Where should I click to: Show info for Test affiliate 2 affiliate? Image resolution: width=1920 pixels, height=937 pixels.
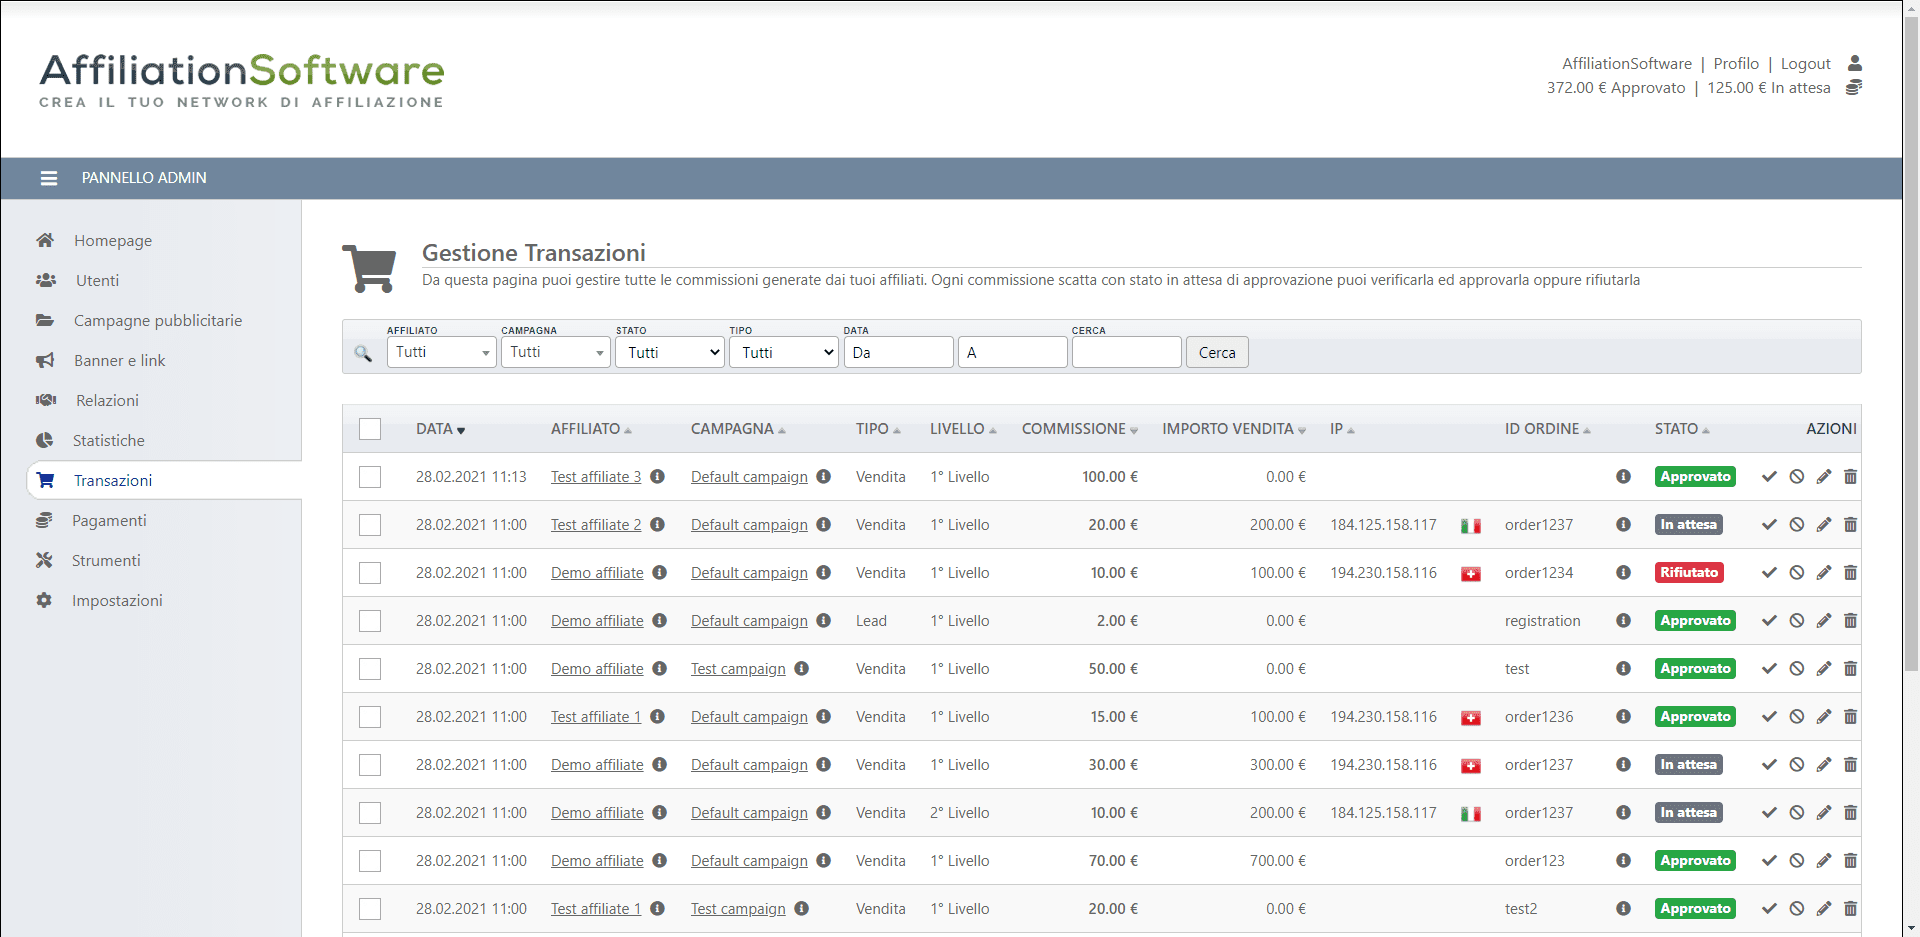point(657,525)
